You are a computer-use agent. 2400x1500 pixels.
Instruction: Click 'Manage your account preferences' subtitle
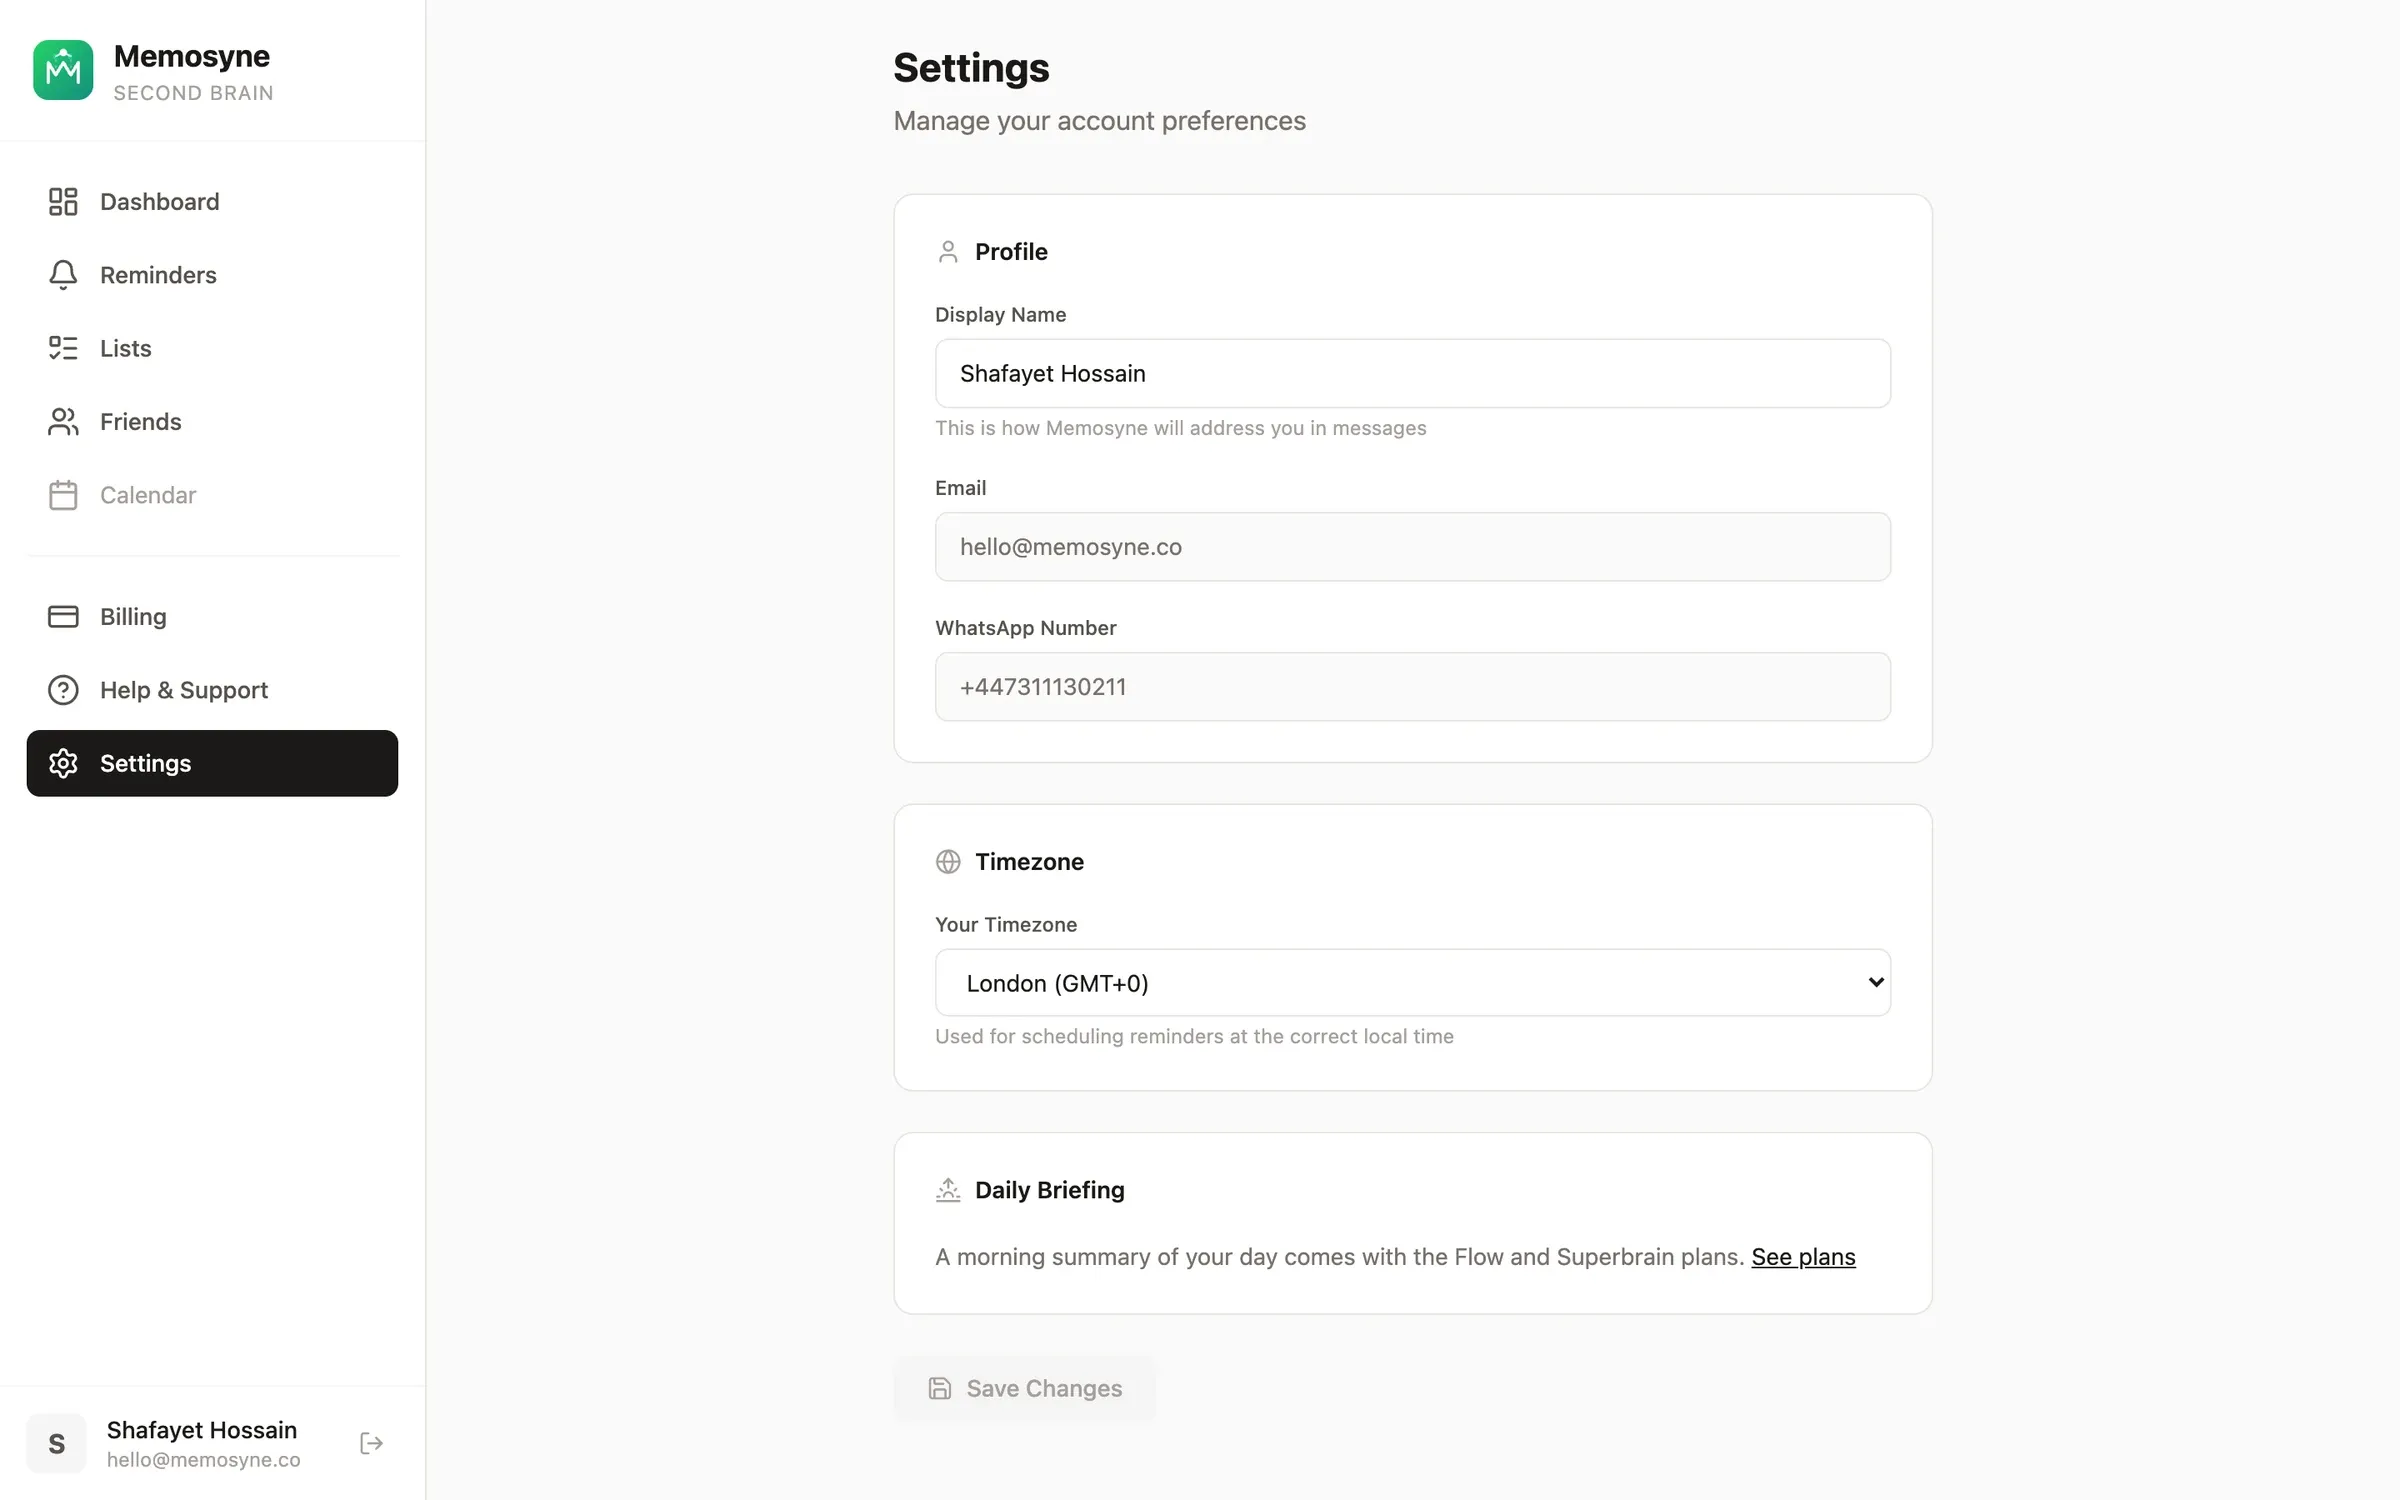click(x=1099, y=121)
